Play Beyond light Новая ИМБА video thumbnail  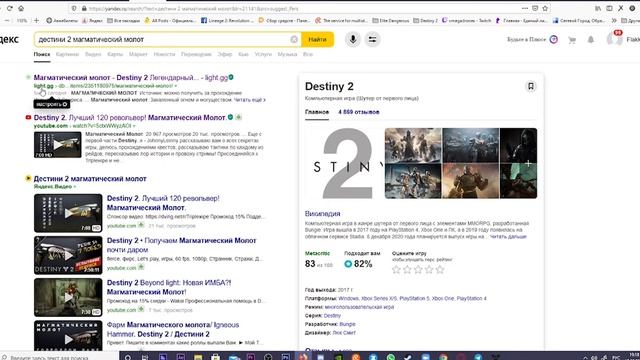tap(68, 297)
